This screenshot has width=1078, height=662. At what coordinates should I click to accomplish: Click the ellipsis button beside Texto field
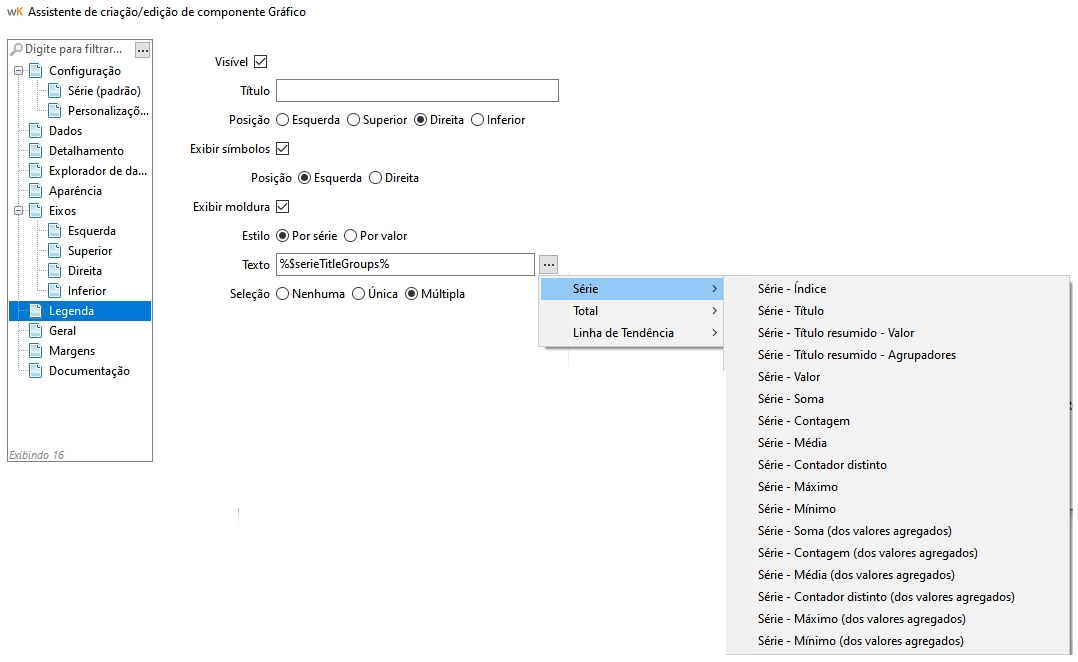click(x=548, y=265)
